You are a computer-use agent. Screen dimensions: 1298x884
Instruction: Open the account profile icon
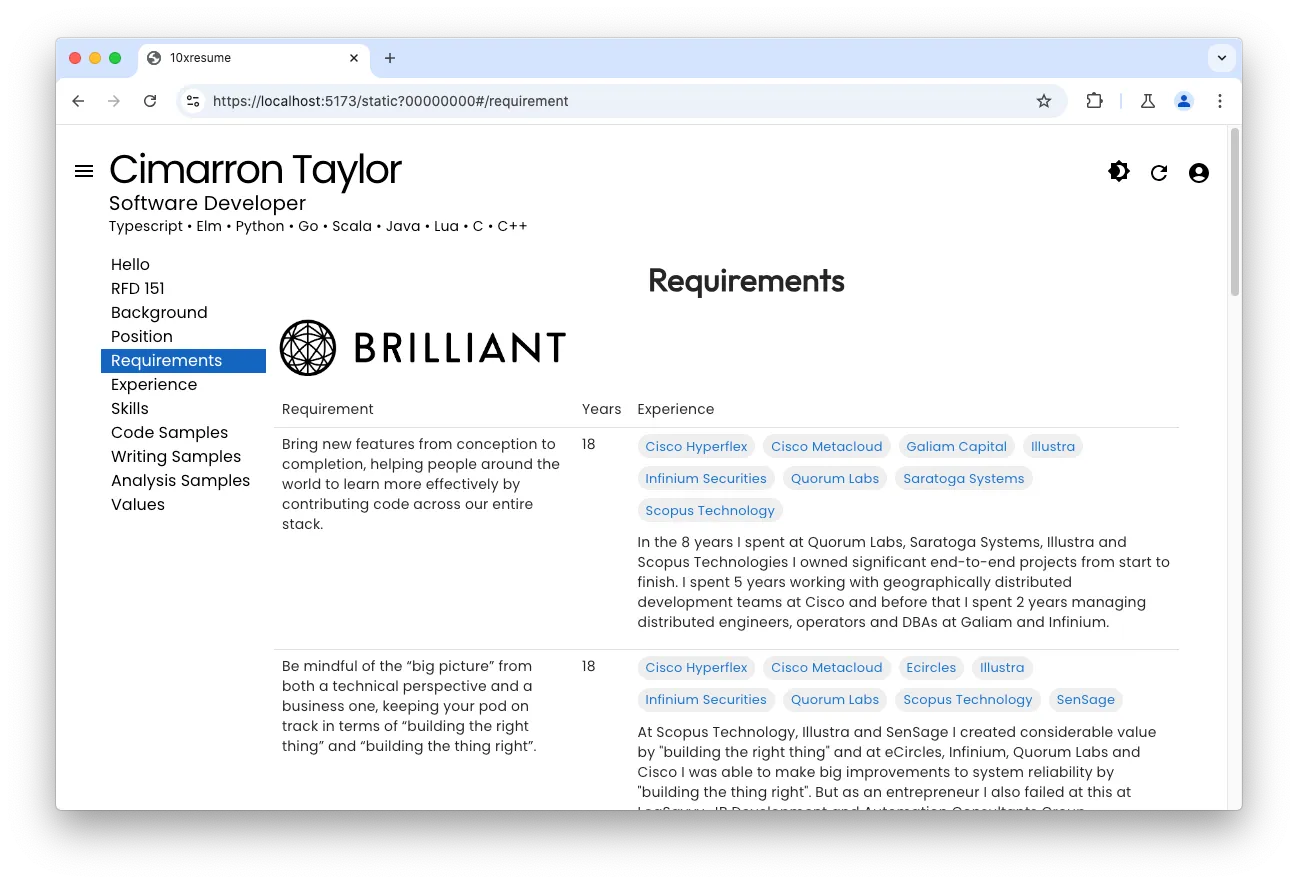[x=1198, y=172]
